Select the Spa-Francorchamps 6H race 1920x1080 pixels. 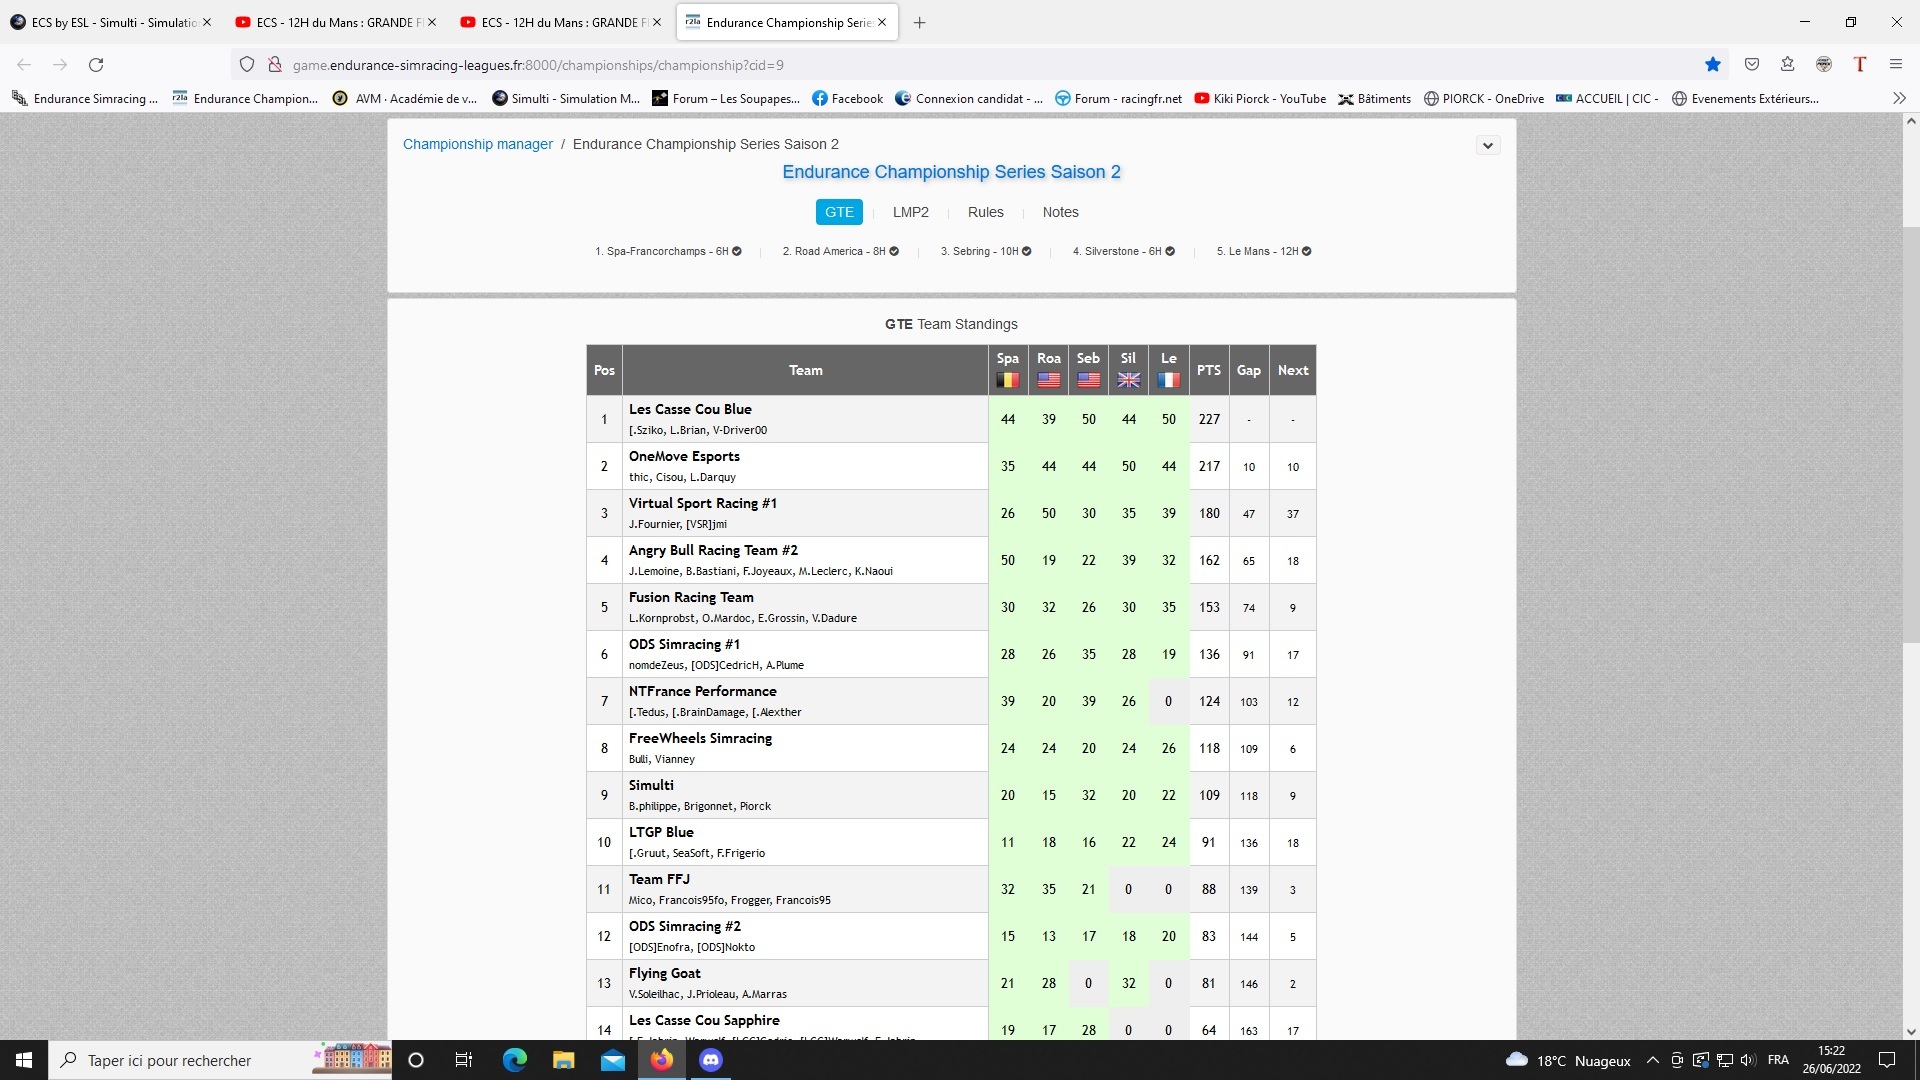[x=667, y=251]
